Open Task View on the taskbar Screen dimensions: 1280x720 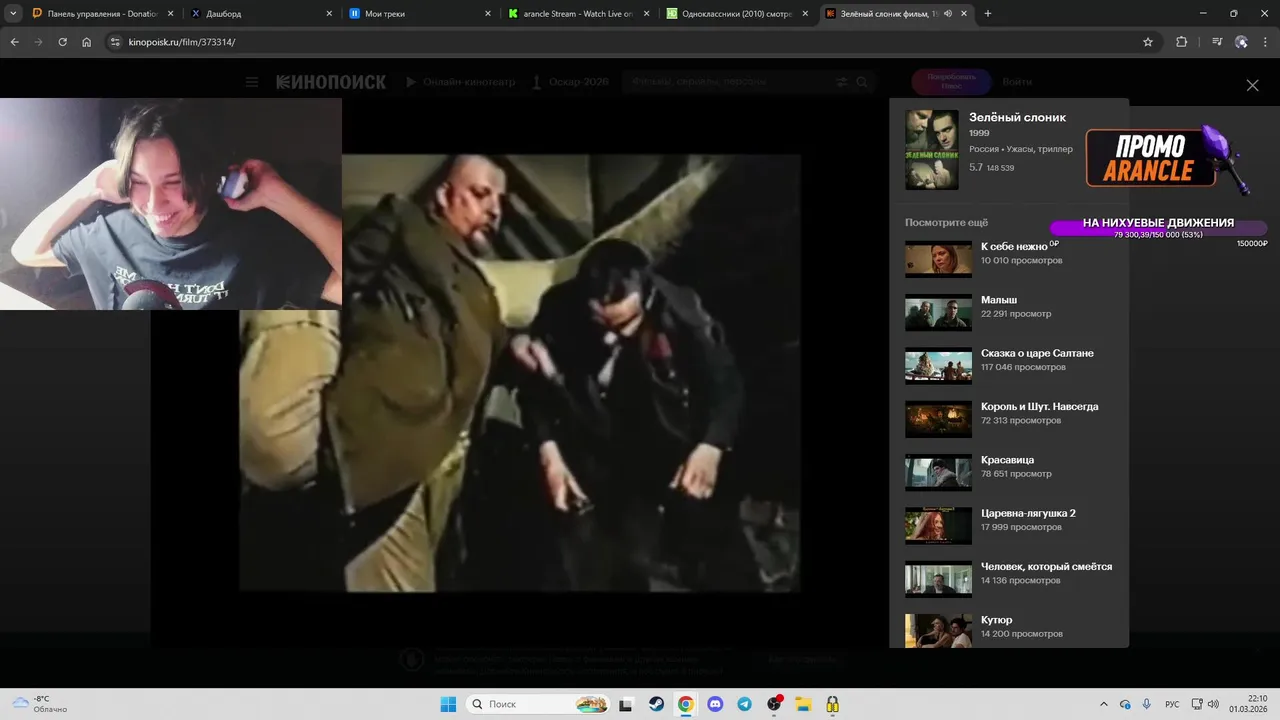click(x=626, y=704)
